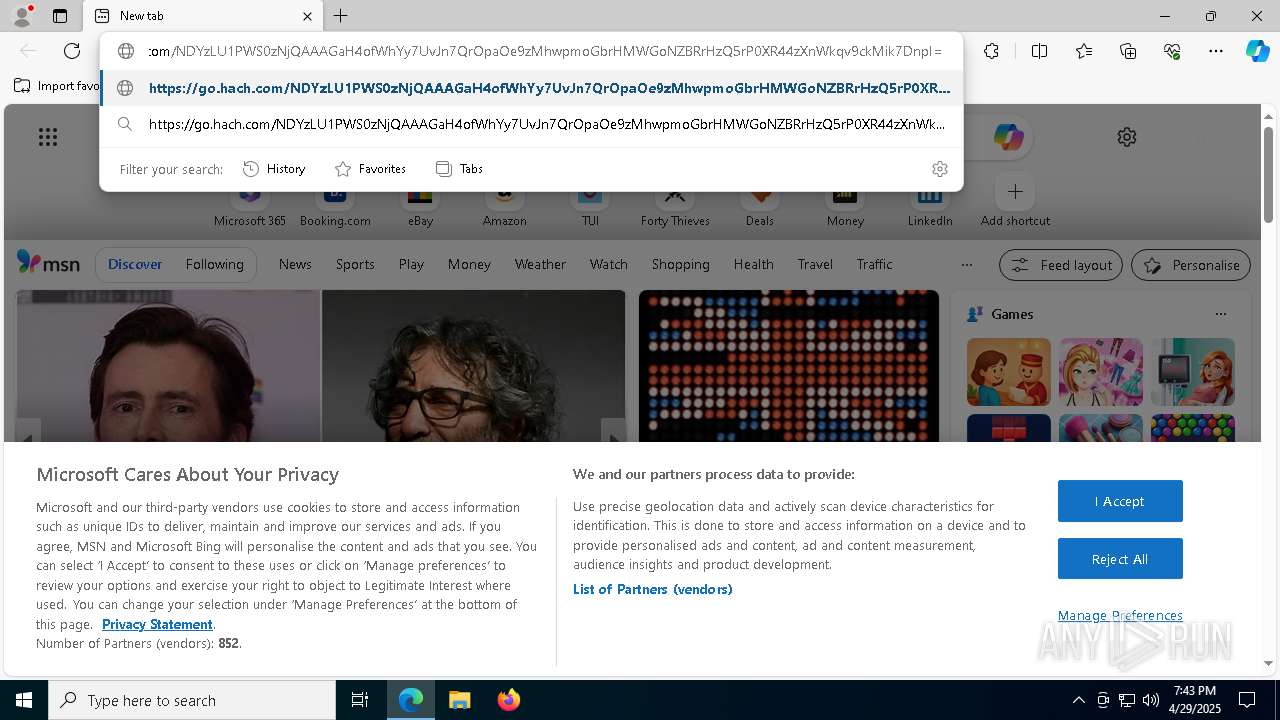
Task: Toggle split screen view
Action: point(1039,51)
